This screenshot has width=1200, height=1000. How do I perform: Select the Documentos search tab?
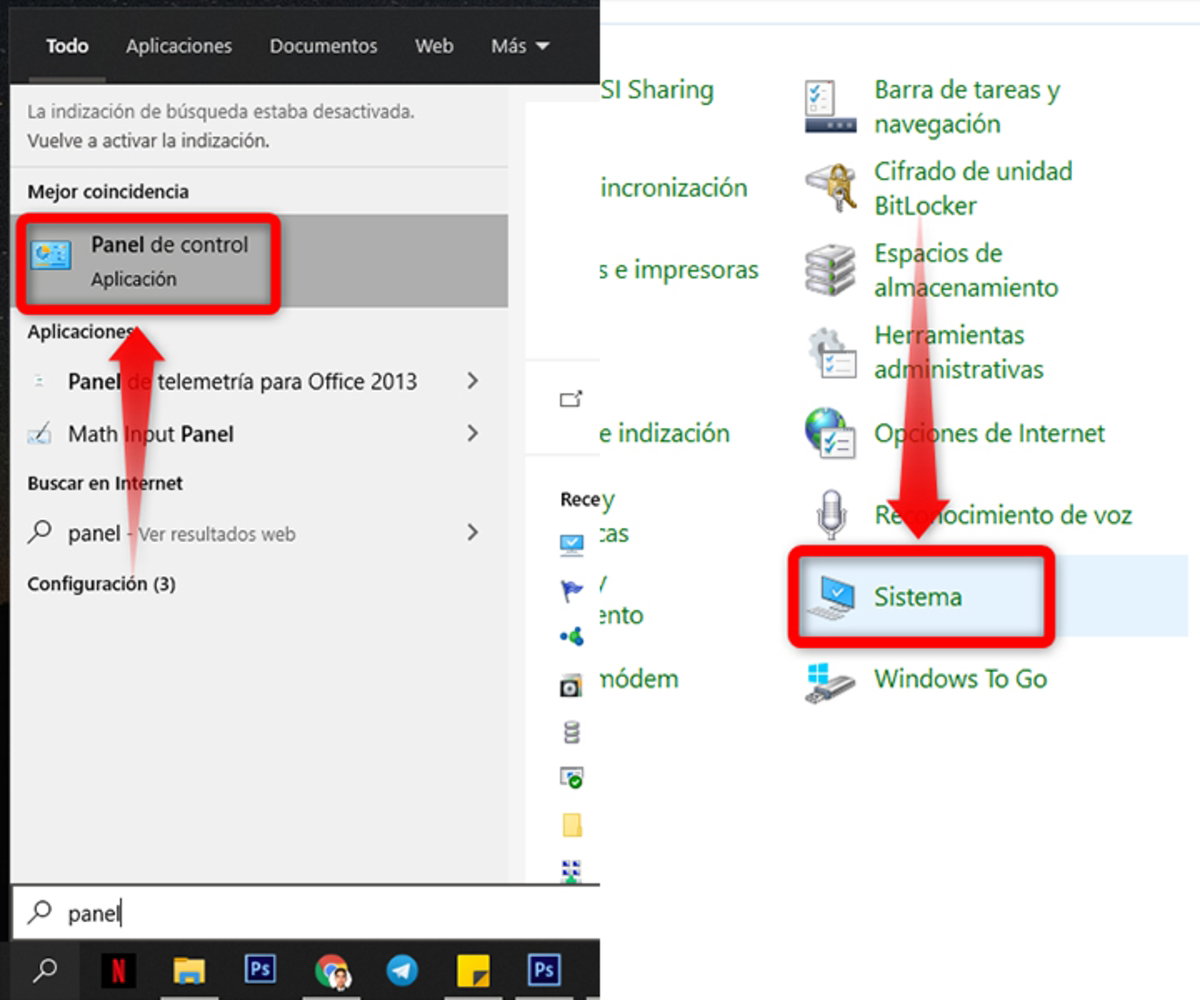point(322,46)
